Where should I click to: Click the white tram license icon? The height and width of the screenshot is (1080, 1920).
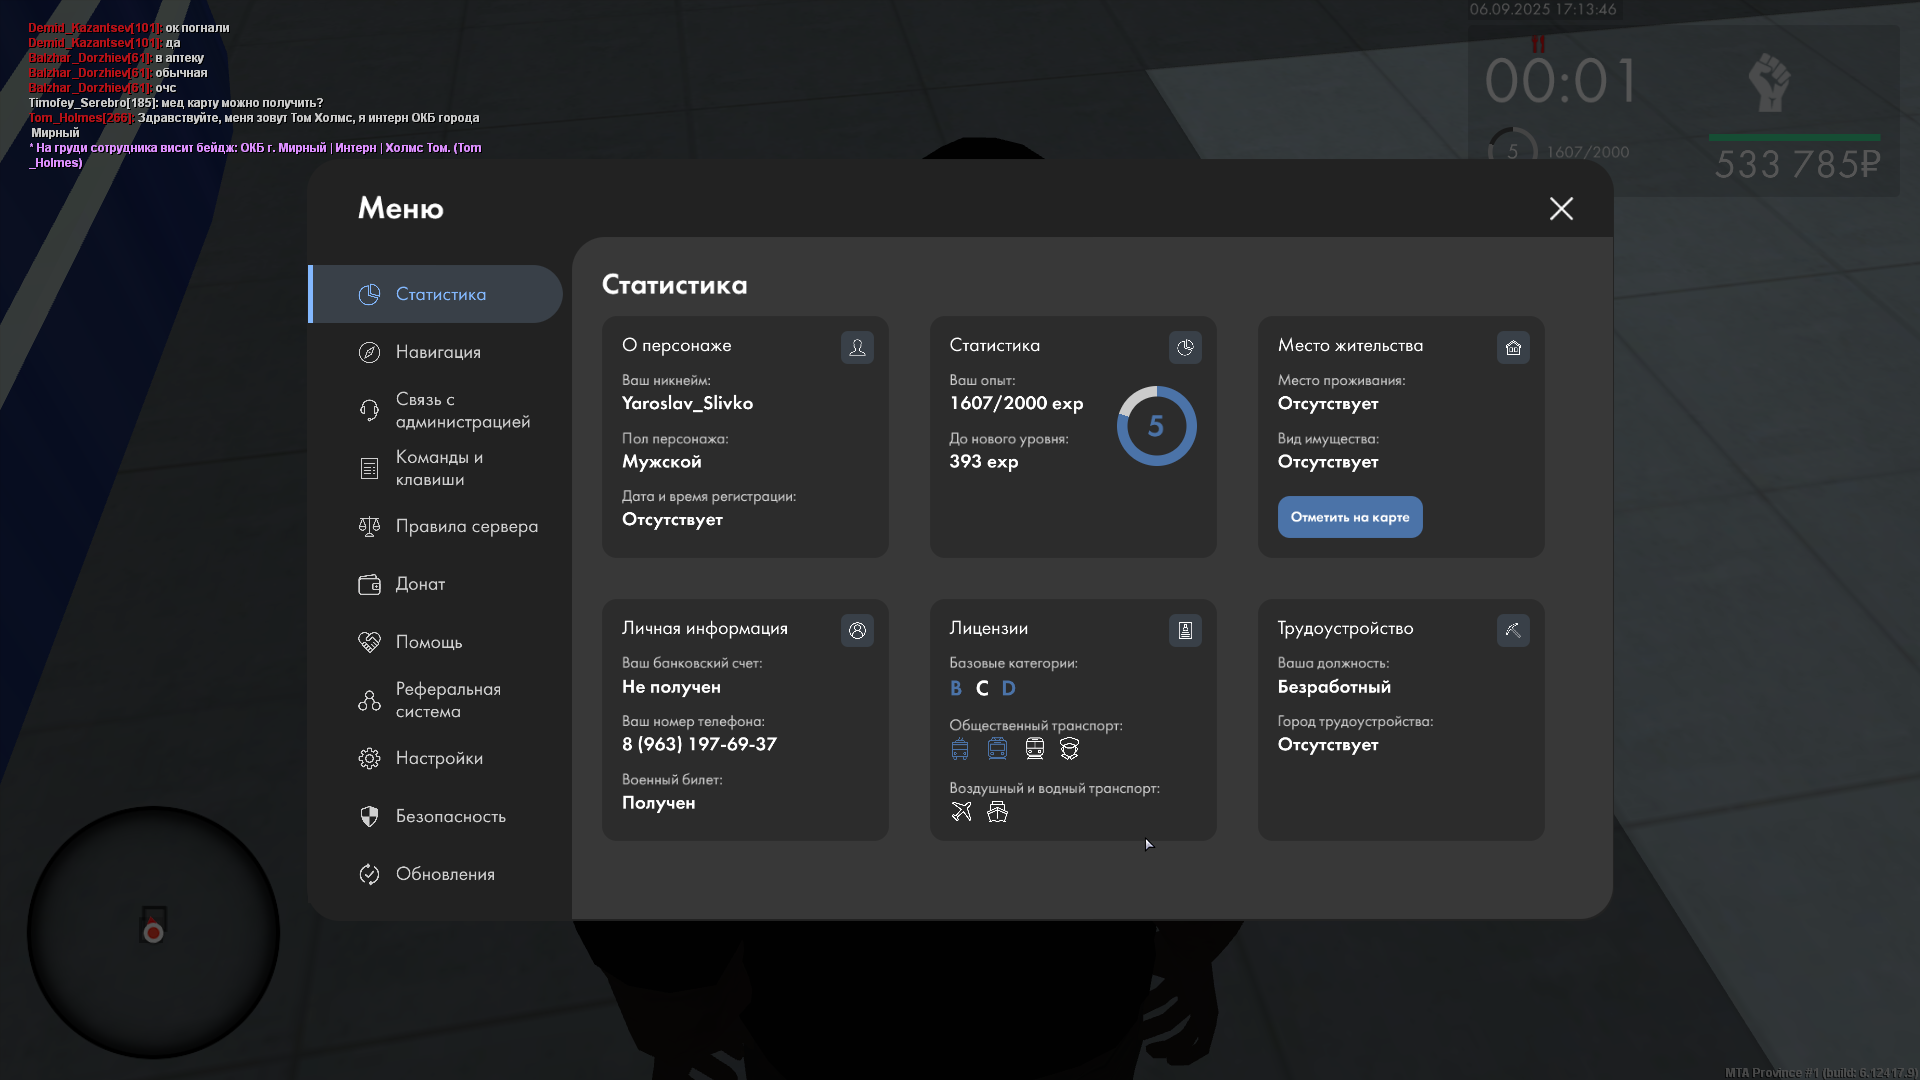tap(1035, 749)
